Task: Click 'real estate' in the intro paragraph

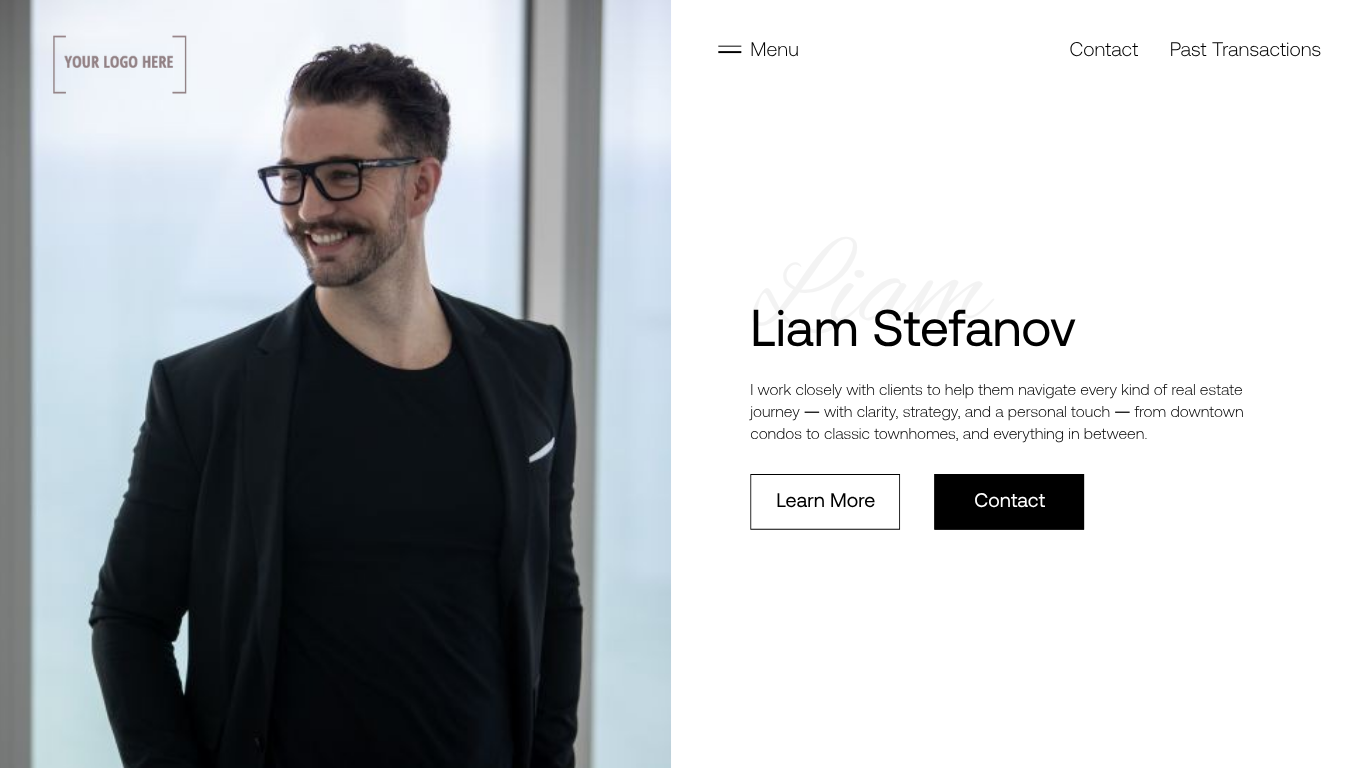Action: 1206,390
